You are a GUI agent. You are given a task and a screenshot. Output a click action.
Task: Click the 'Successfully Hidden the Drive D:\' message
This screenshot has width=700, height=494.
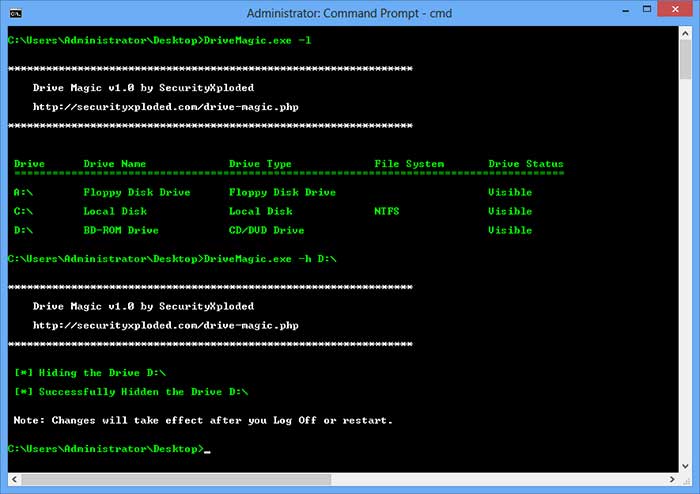pyautogui.click(x=131, y=392)
